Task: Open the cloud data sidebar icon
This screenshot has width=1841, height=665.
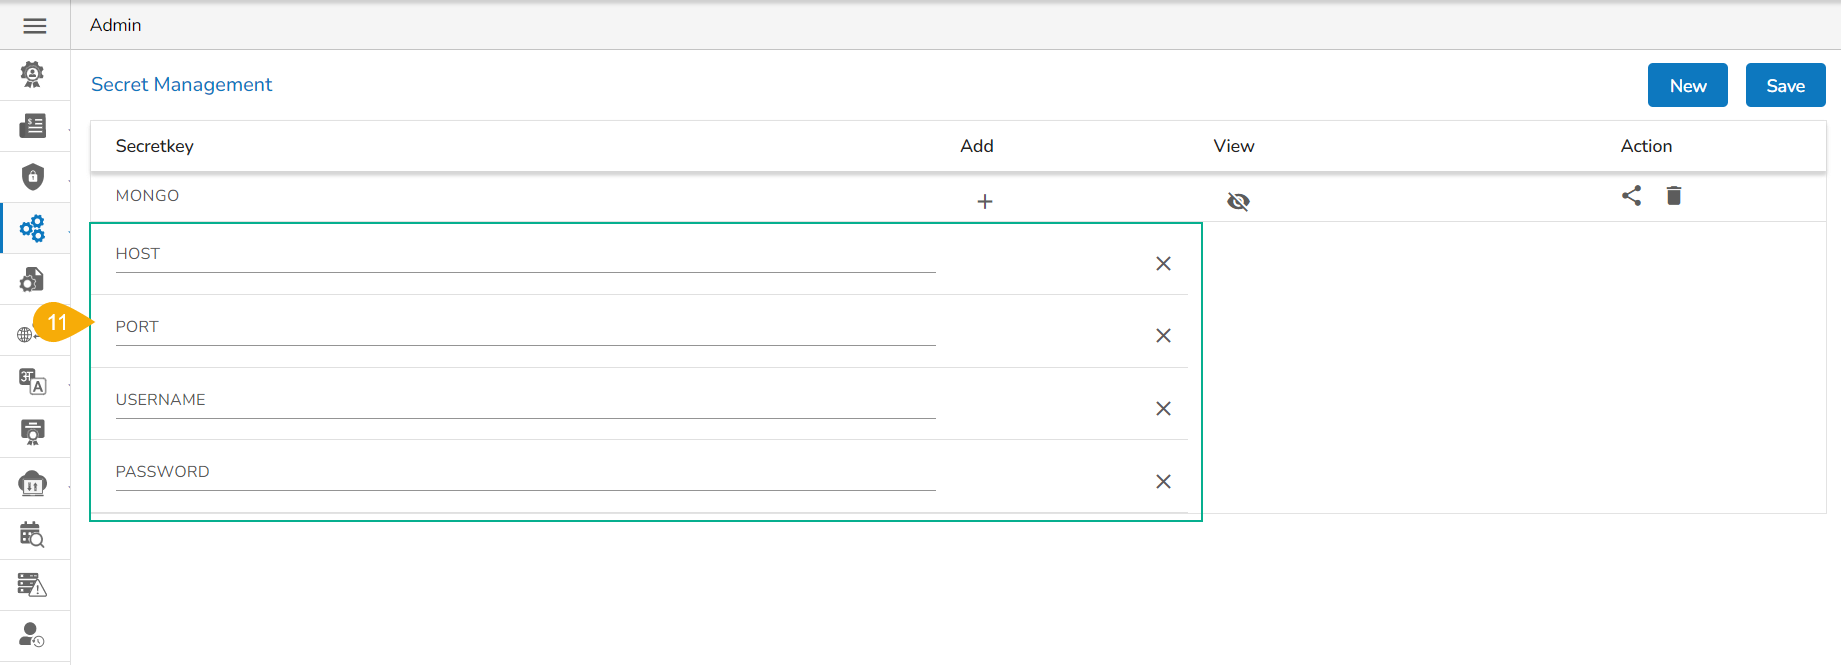Action: pos(33,484)
